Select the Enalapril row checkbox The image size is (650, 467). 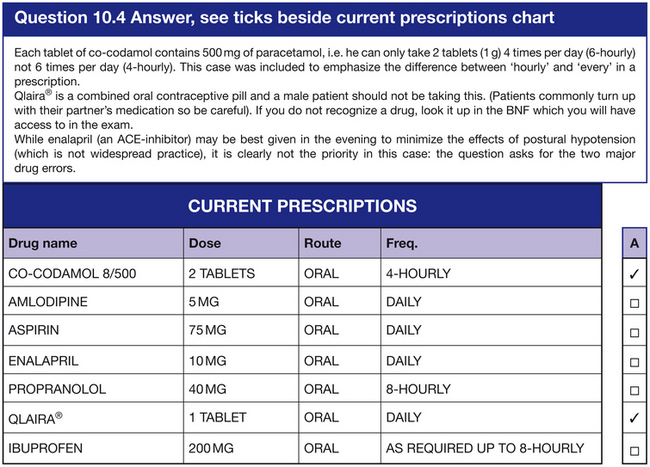click(x=634, y=360)
